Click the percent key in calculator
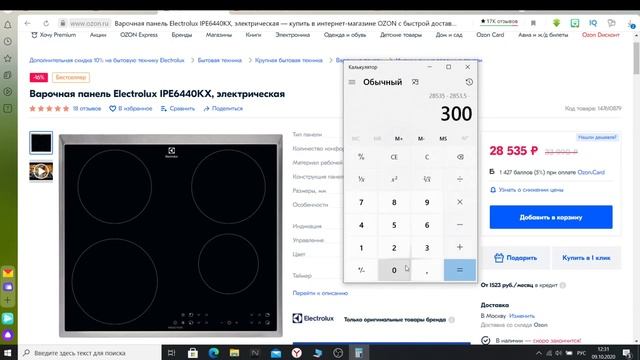Viewport: 640px width, 360px height. point(361,157)
